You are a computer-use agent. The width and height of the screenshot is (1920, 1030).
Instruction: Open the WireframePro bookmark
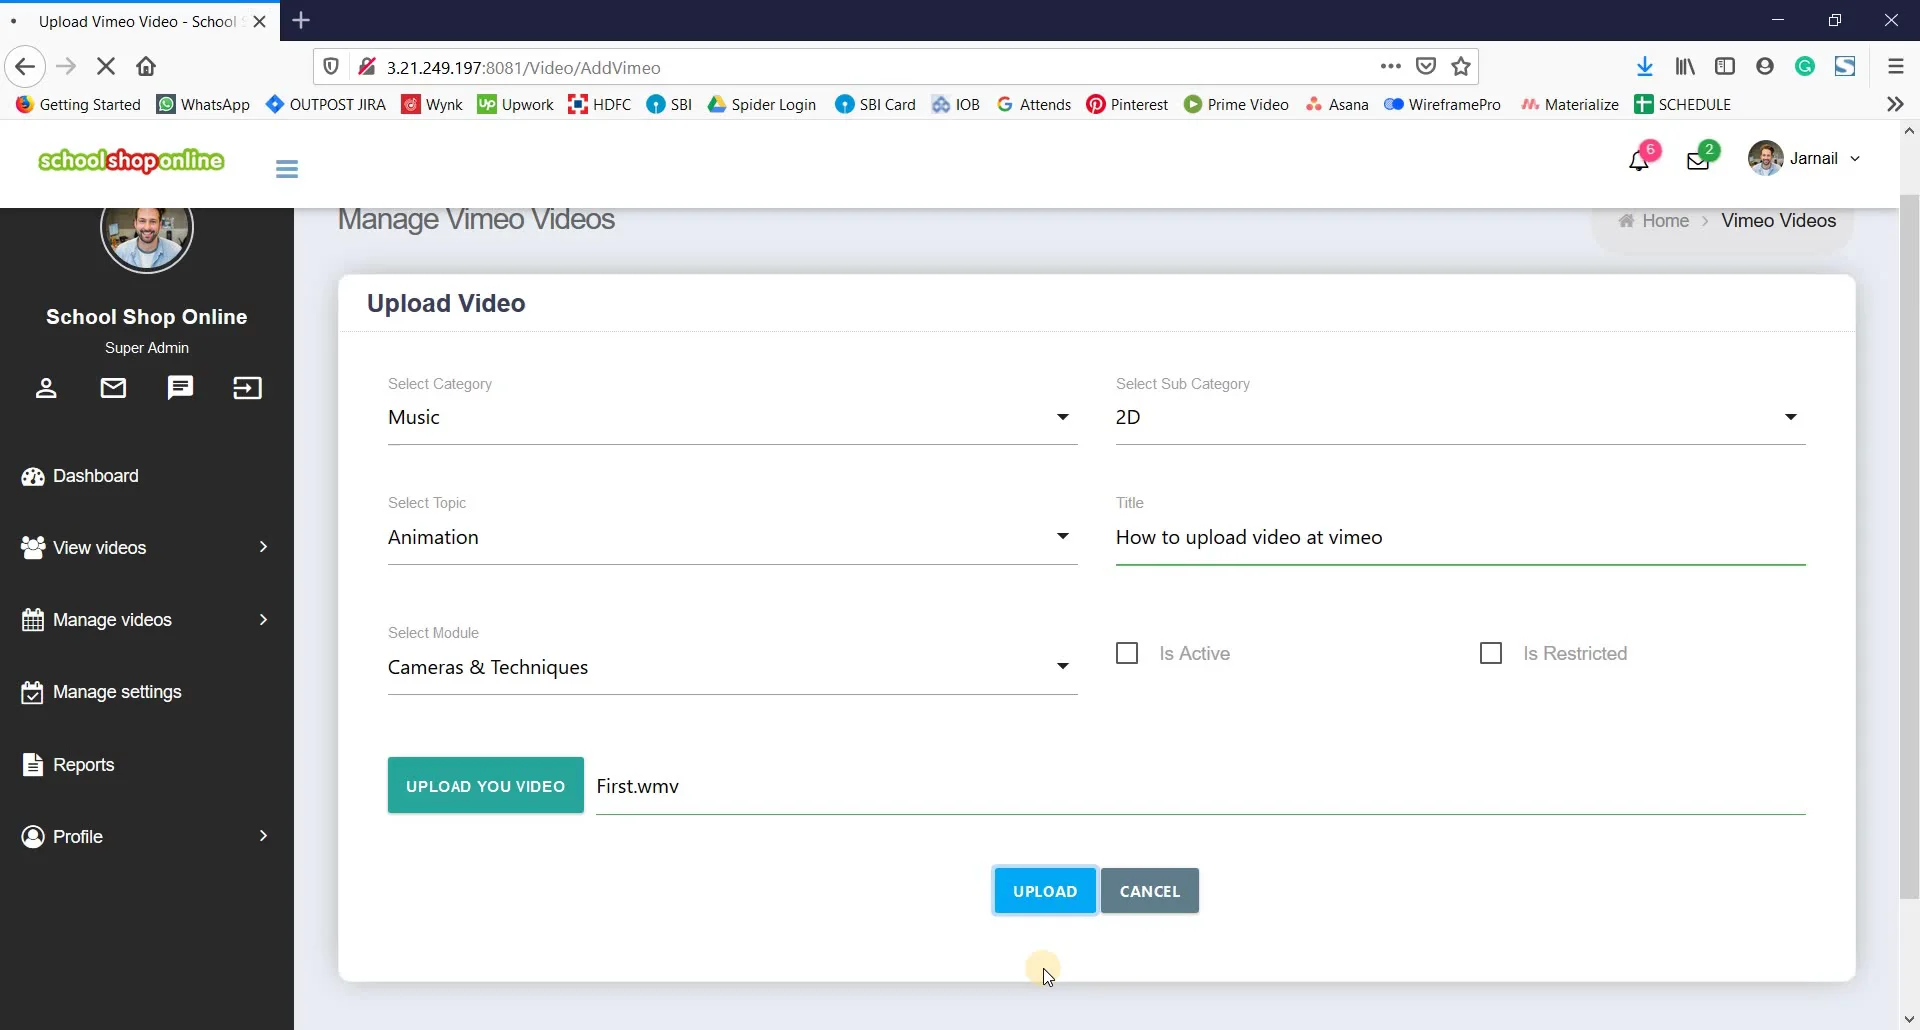1442,104
